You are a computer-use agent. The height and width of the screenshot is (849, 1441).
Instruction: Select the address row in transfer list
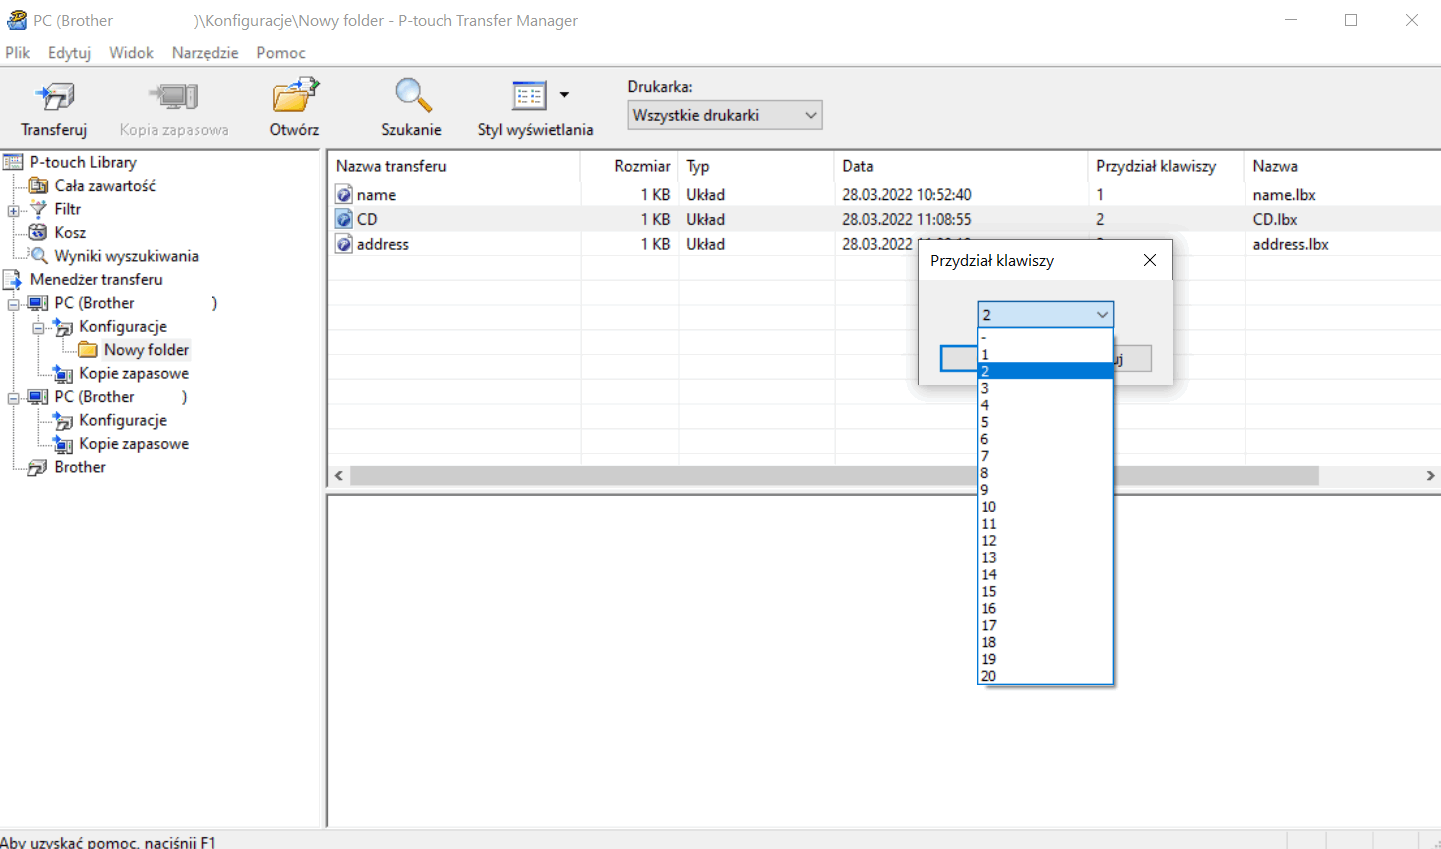click(383, 244)
